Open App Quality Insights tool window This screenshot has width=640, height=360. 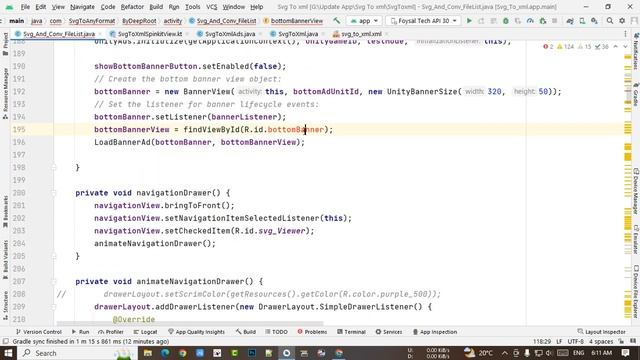196,332
